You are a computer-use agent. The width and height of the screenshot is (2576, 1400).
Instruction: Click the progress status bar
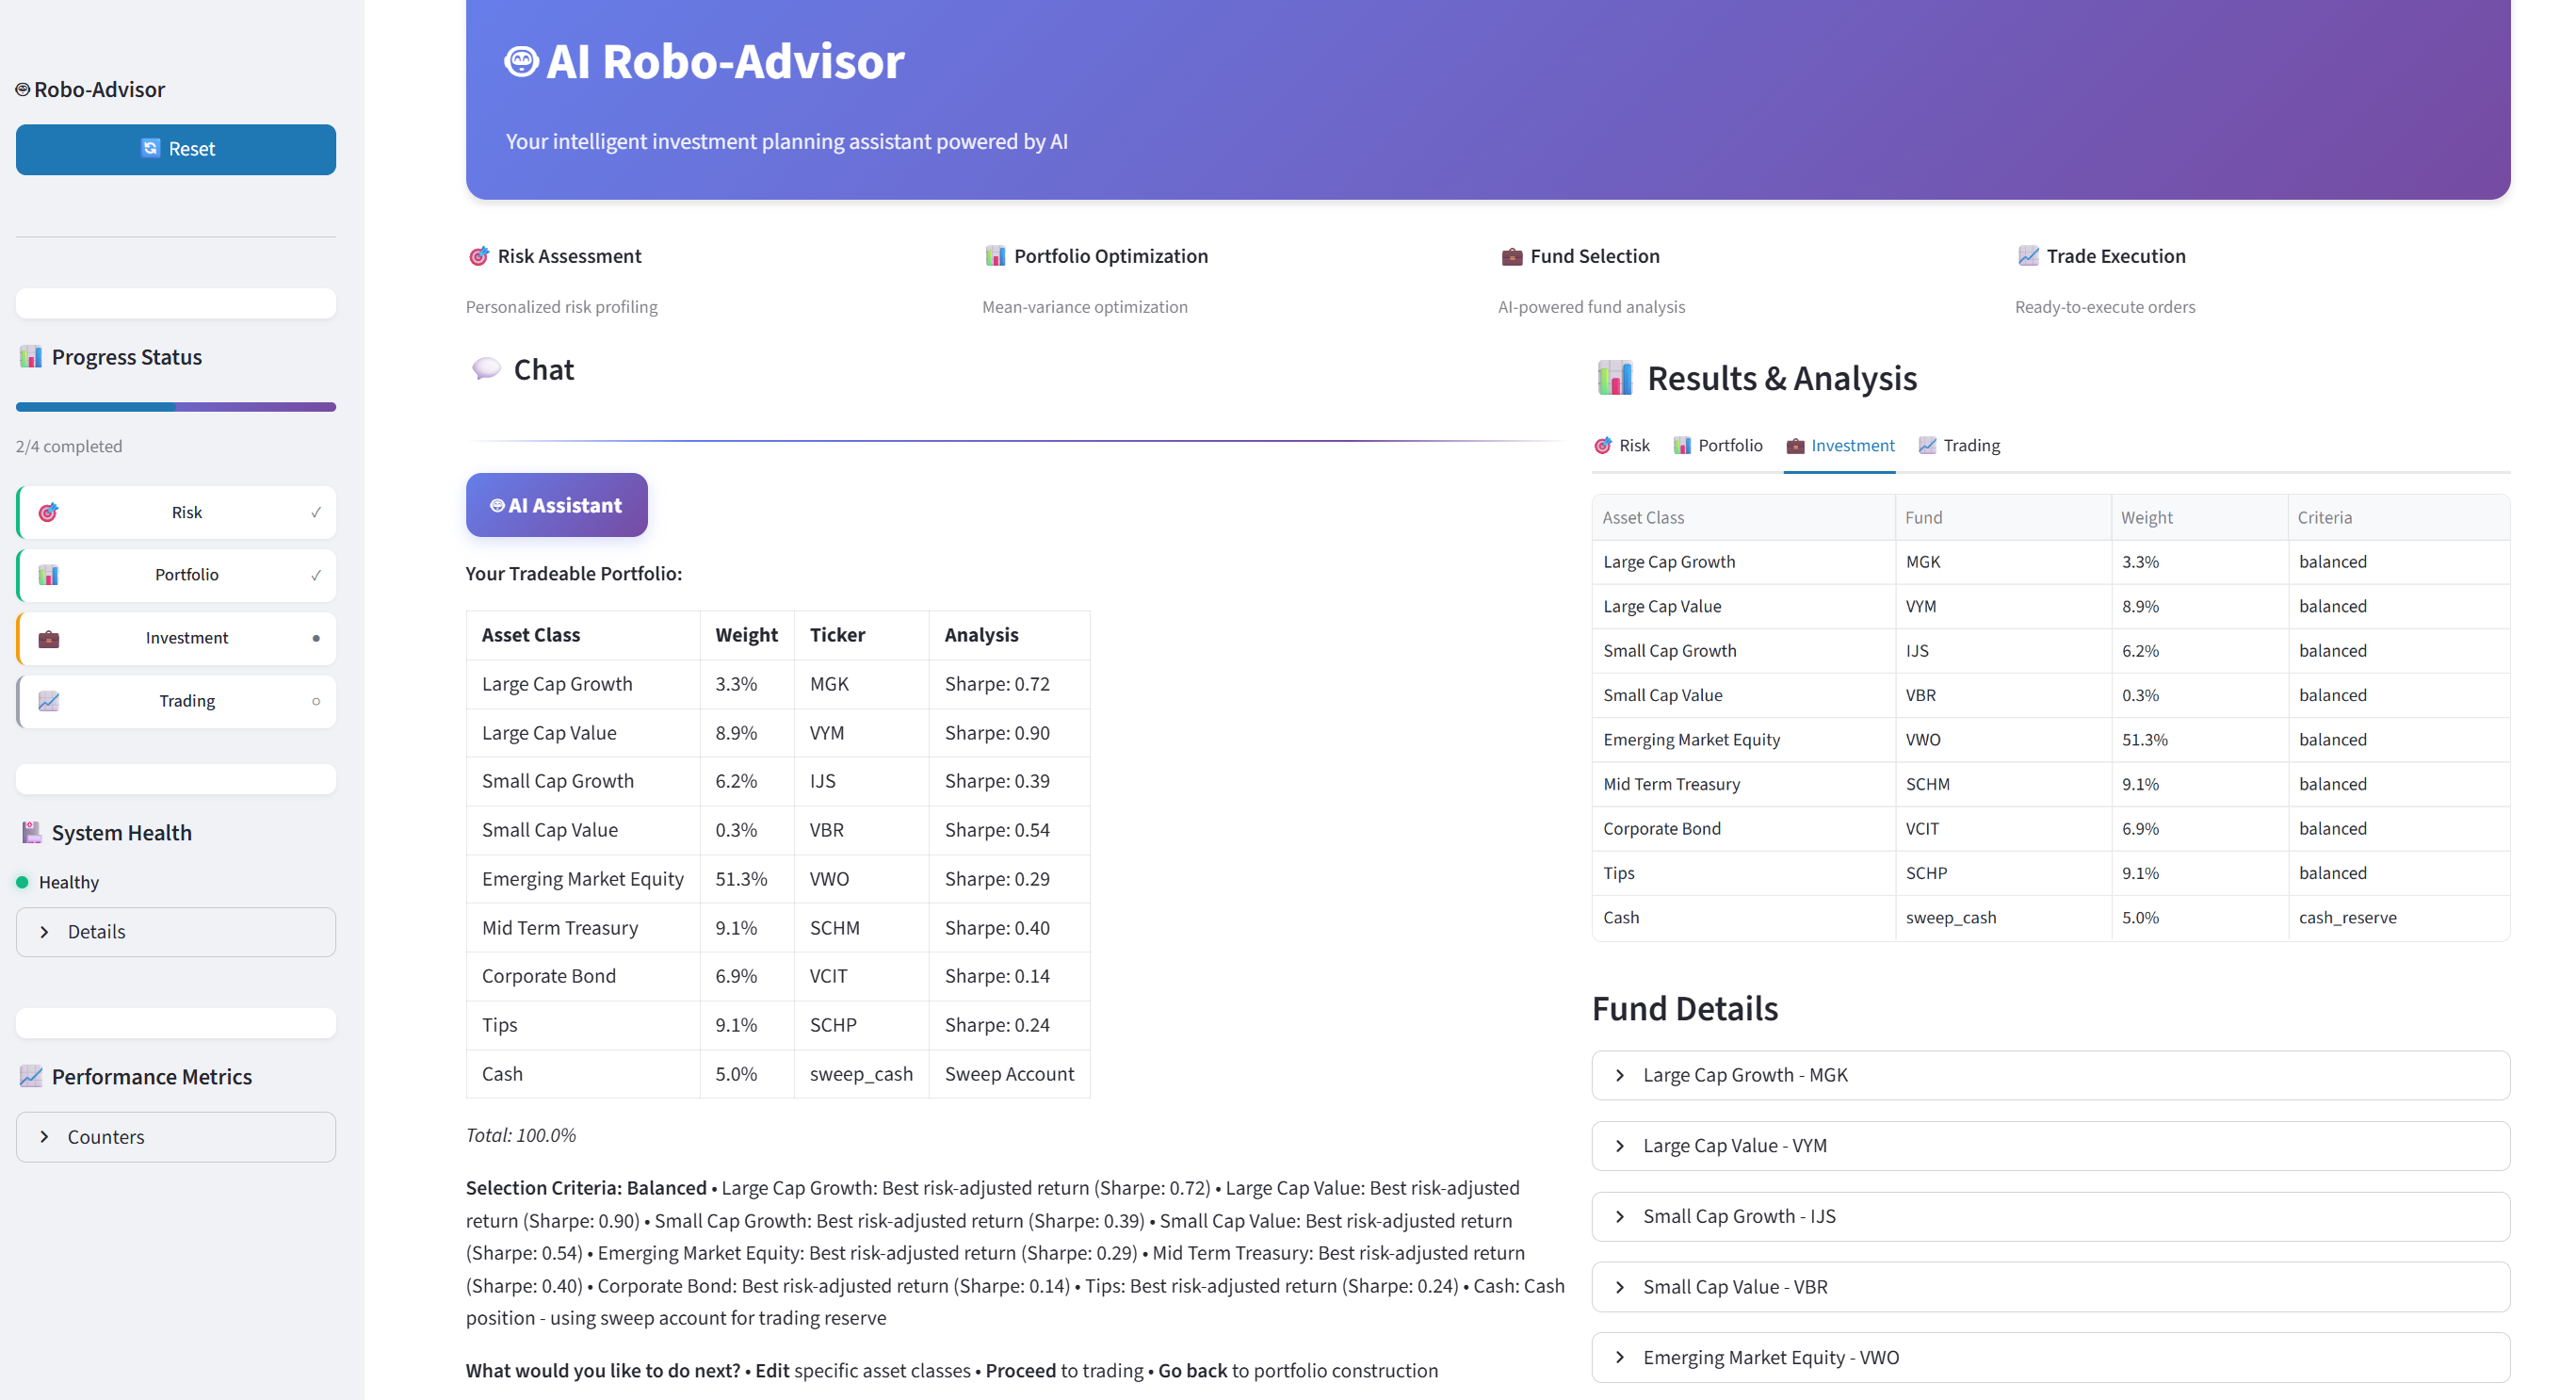click(x=176, y=407)
